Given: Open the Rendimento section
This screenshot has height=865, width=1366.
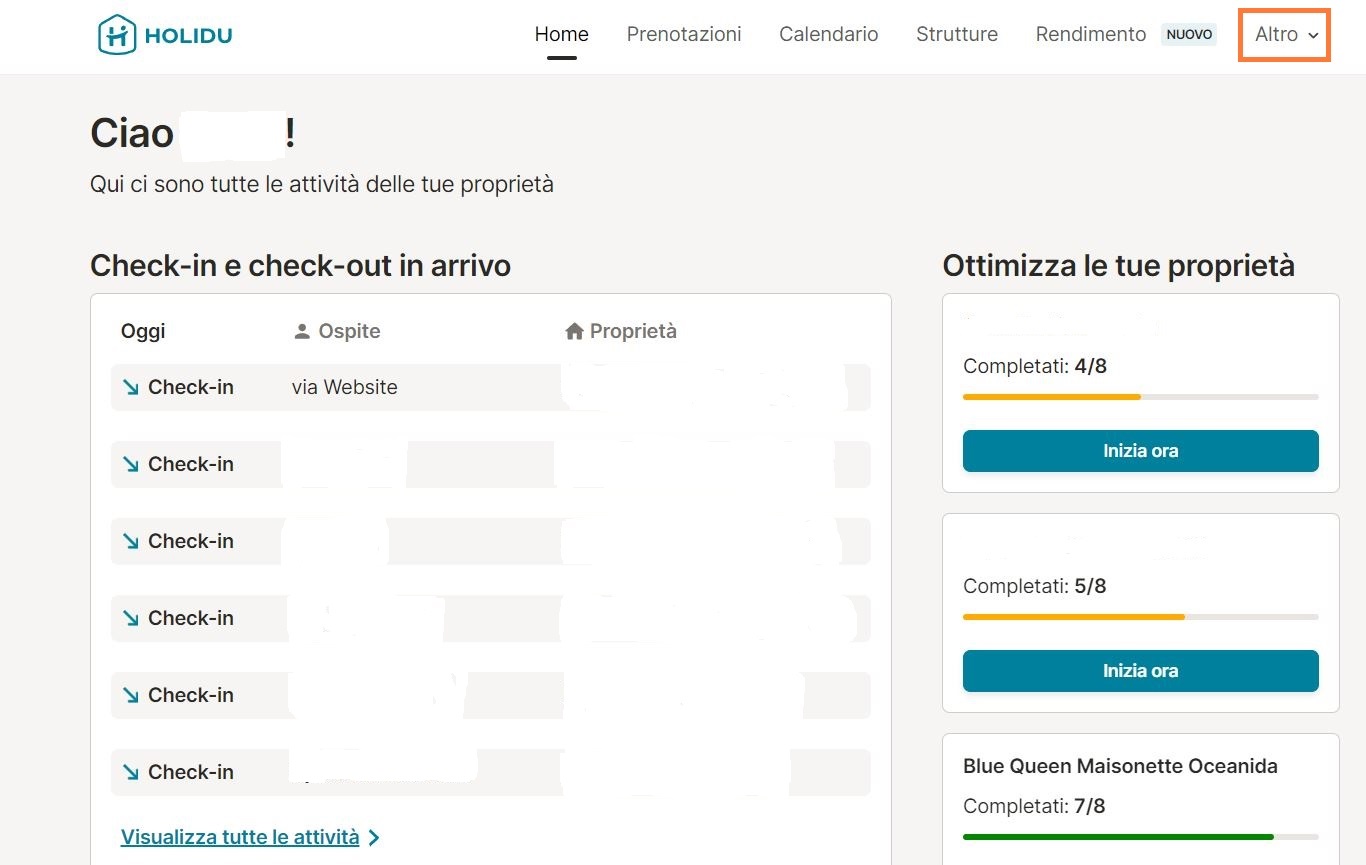Looking at the screenshot, I should point(1090,34).
